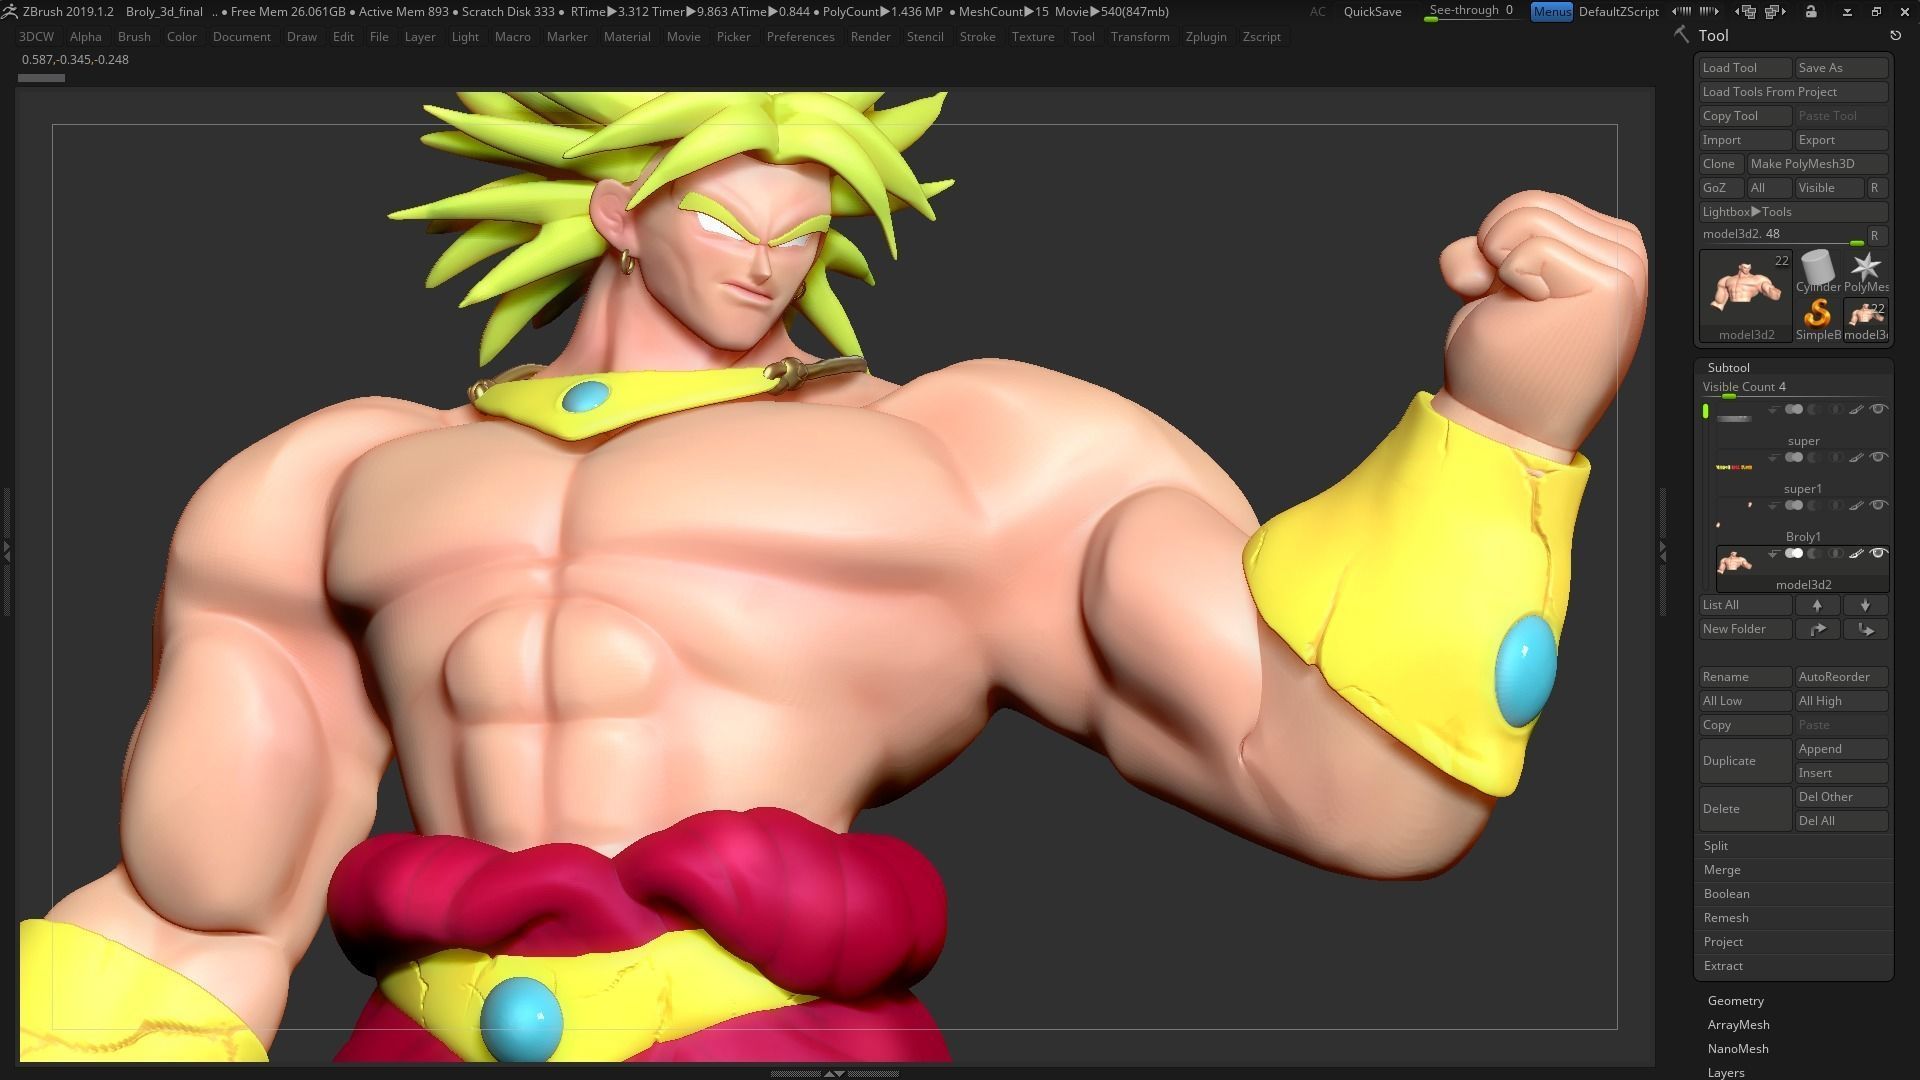The image size is (1920, 1080).
Task: Click the curved arrow next to New Folder
Action: coord(1817,629)
